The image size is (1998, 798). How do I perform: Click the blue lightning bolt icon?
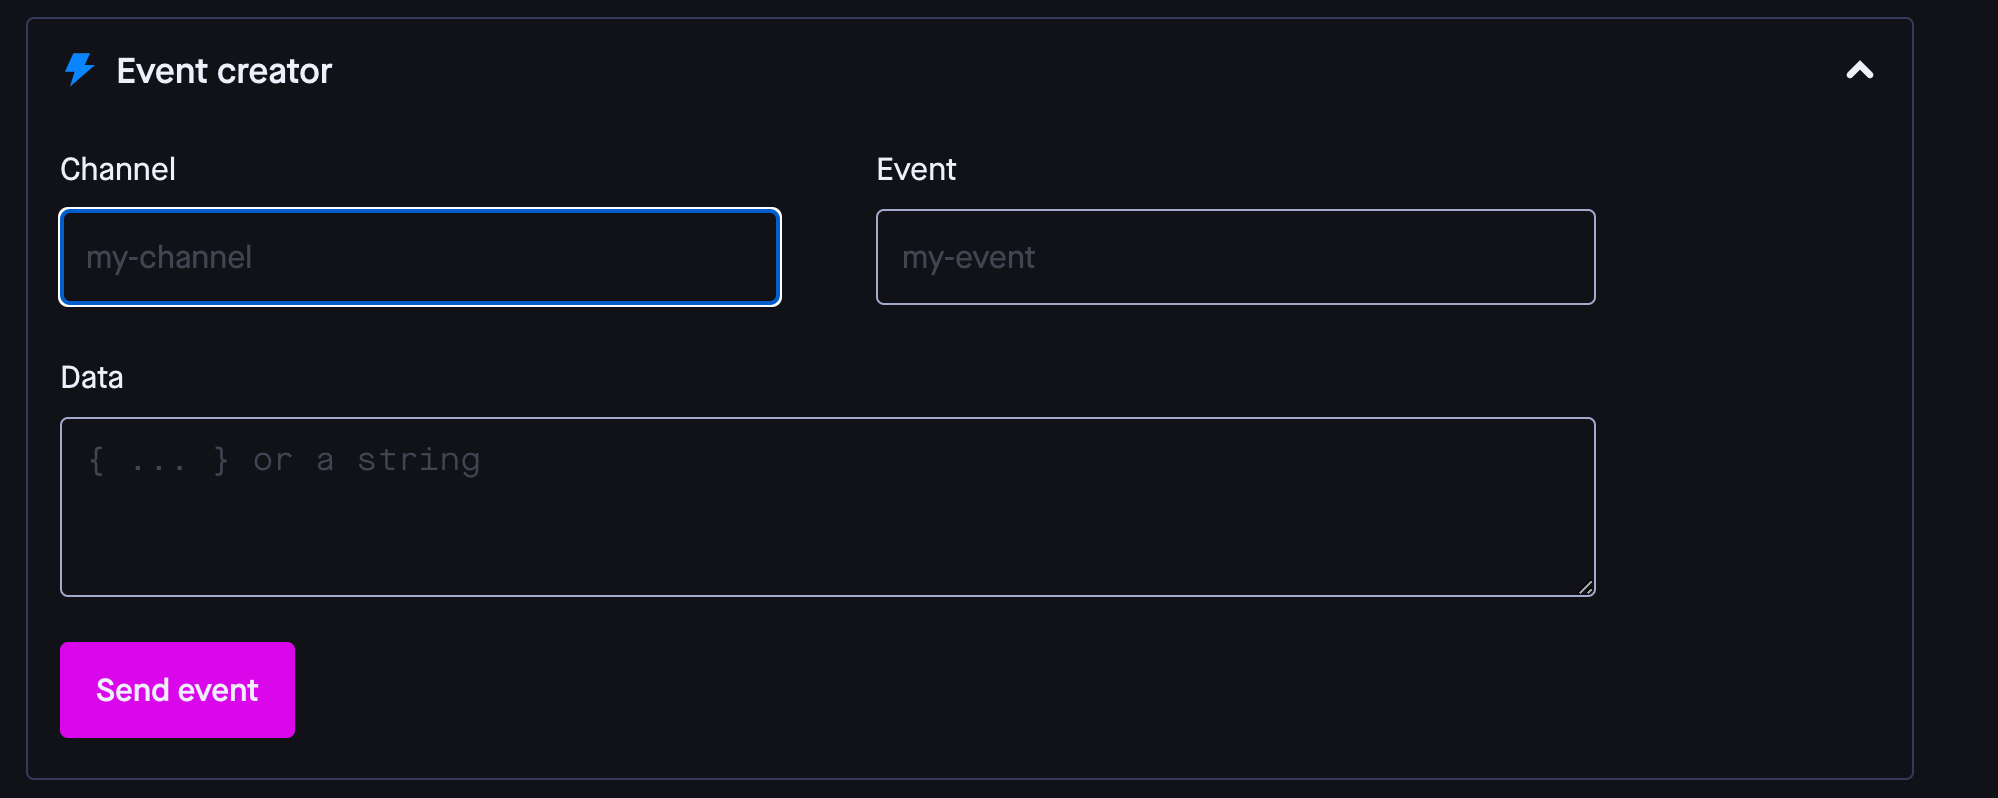[79, 70]
